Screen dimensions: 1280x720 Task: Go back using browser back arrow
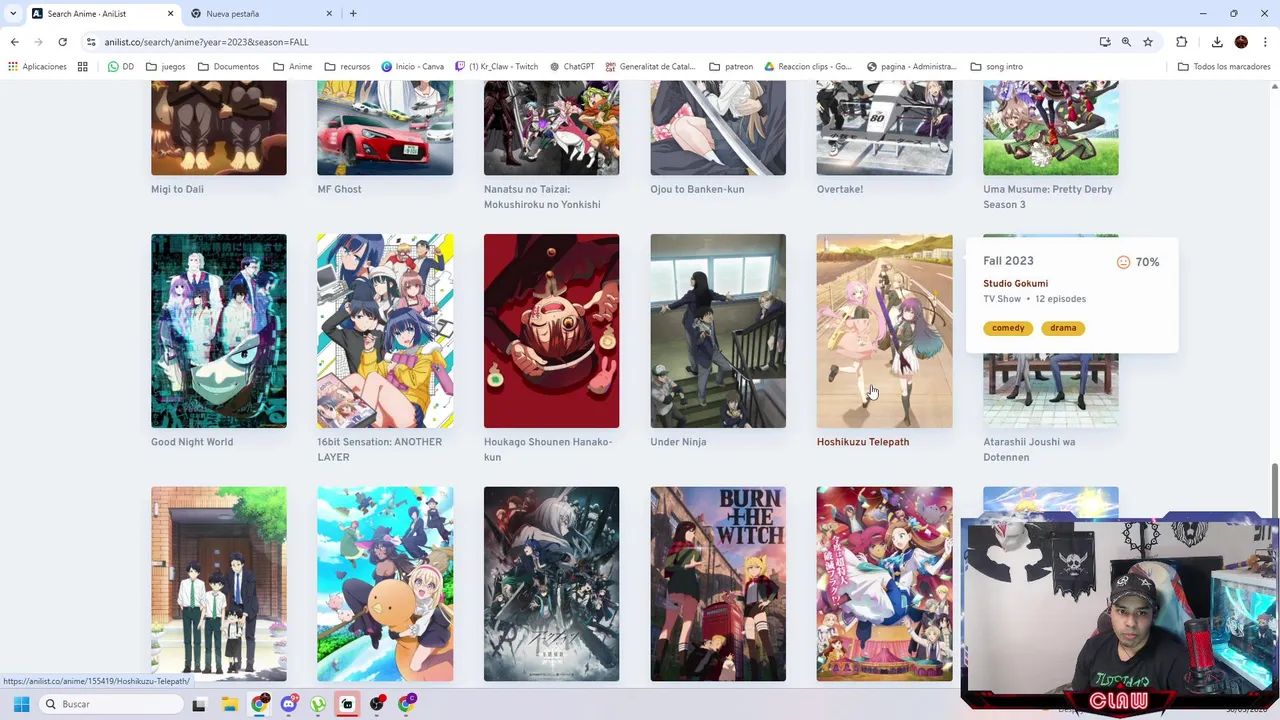pos(14,42)
